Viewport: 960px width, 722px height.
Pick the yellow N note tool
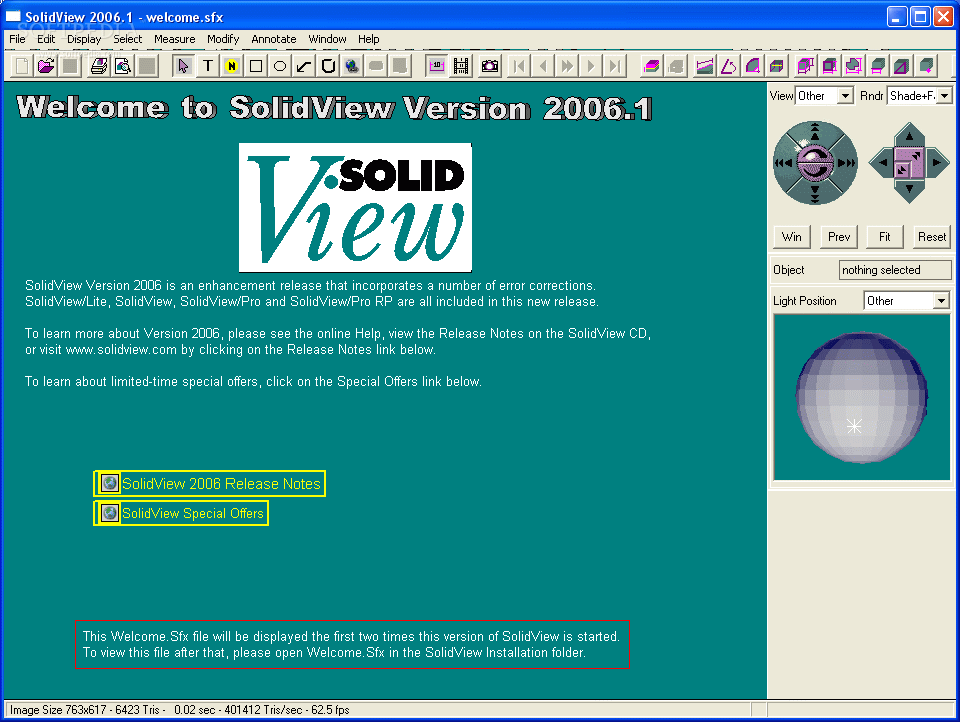click(231, 66)
